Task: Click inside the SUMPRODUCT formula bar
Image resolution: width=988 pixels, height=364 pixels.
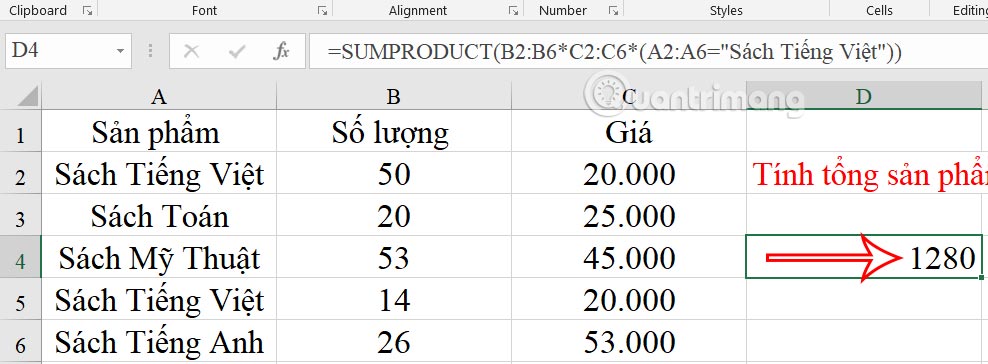Action: 648,51
